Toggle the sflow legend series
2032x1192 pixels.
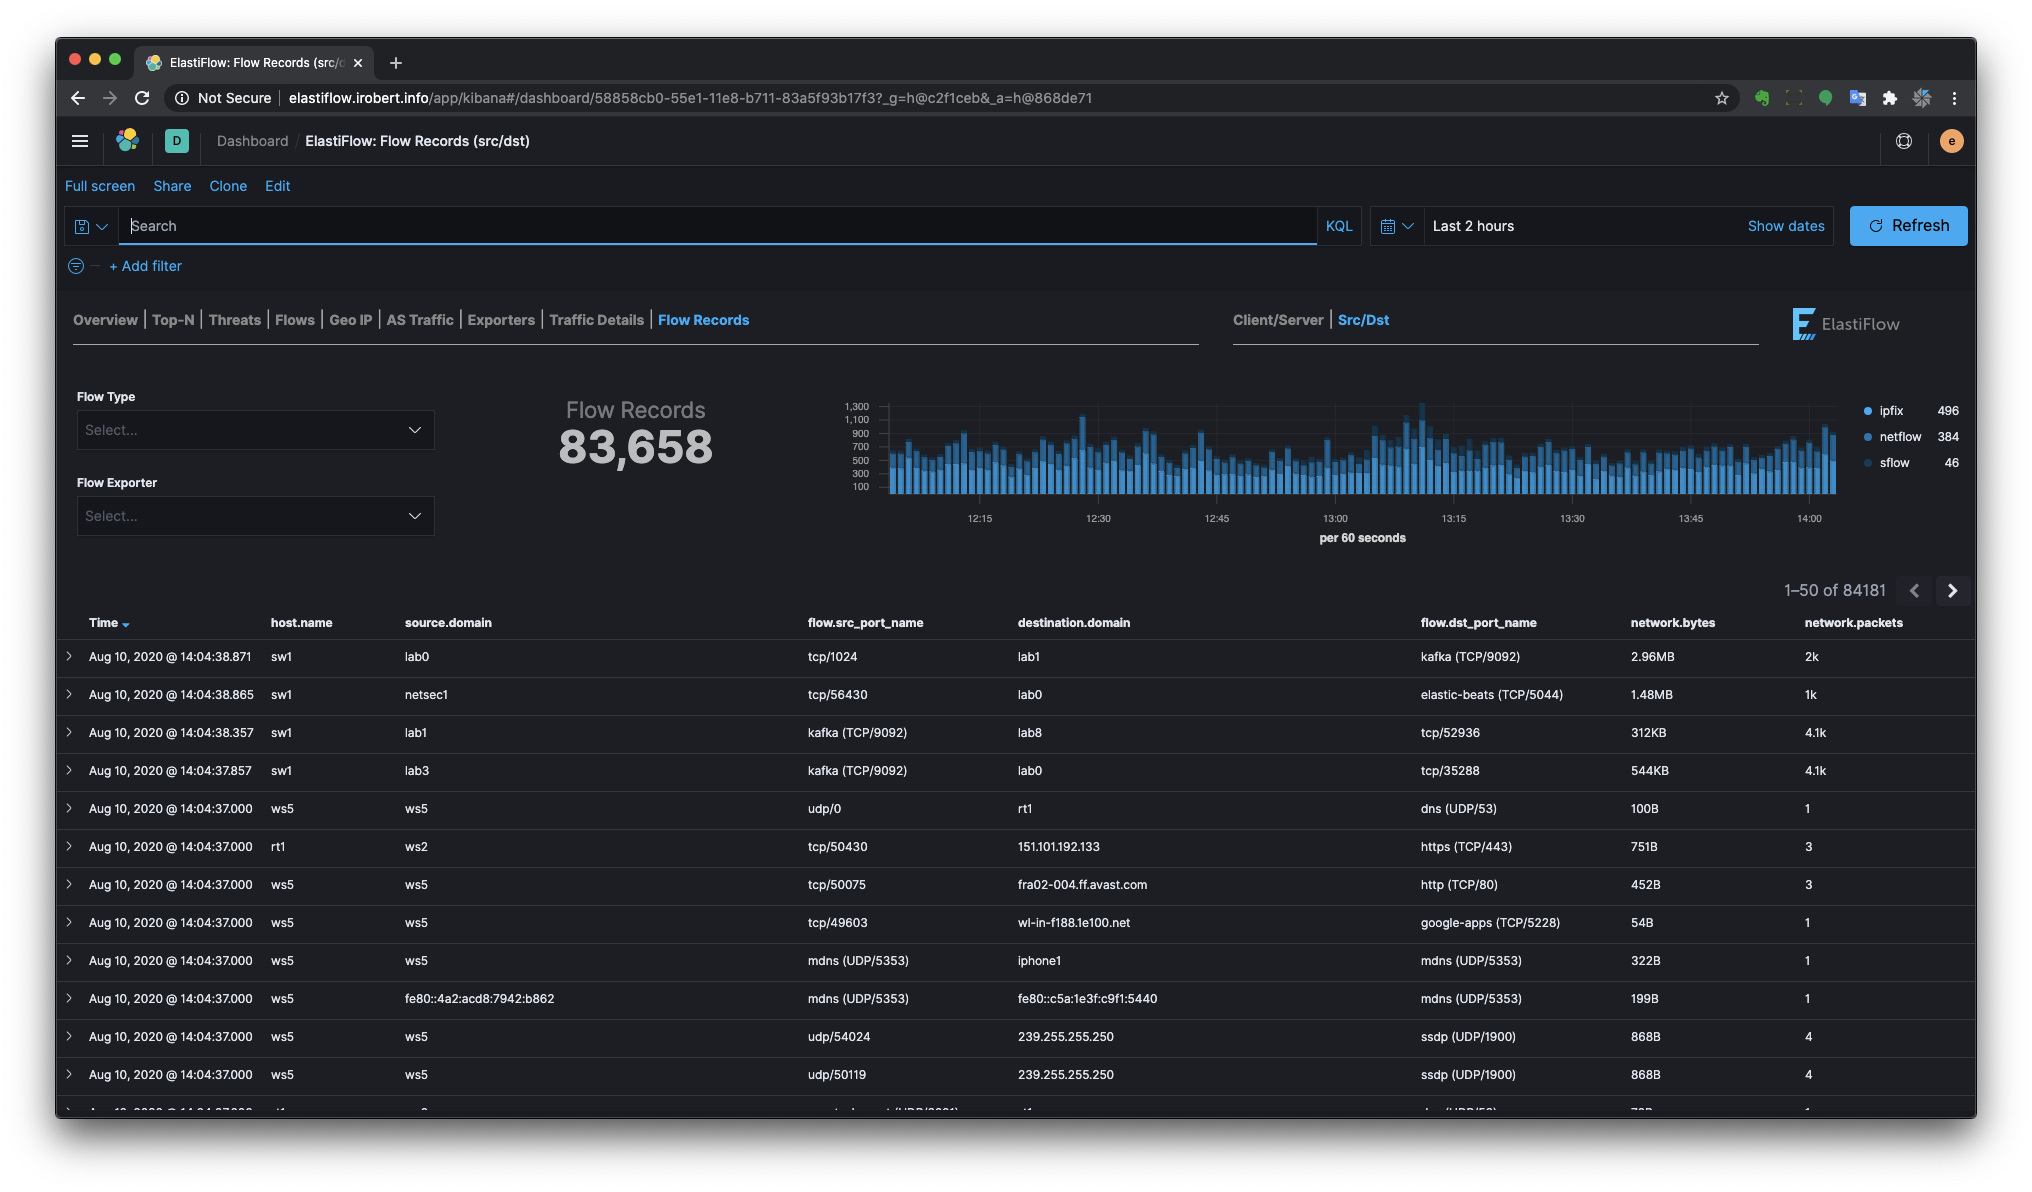coord(1894,463)
